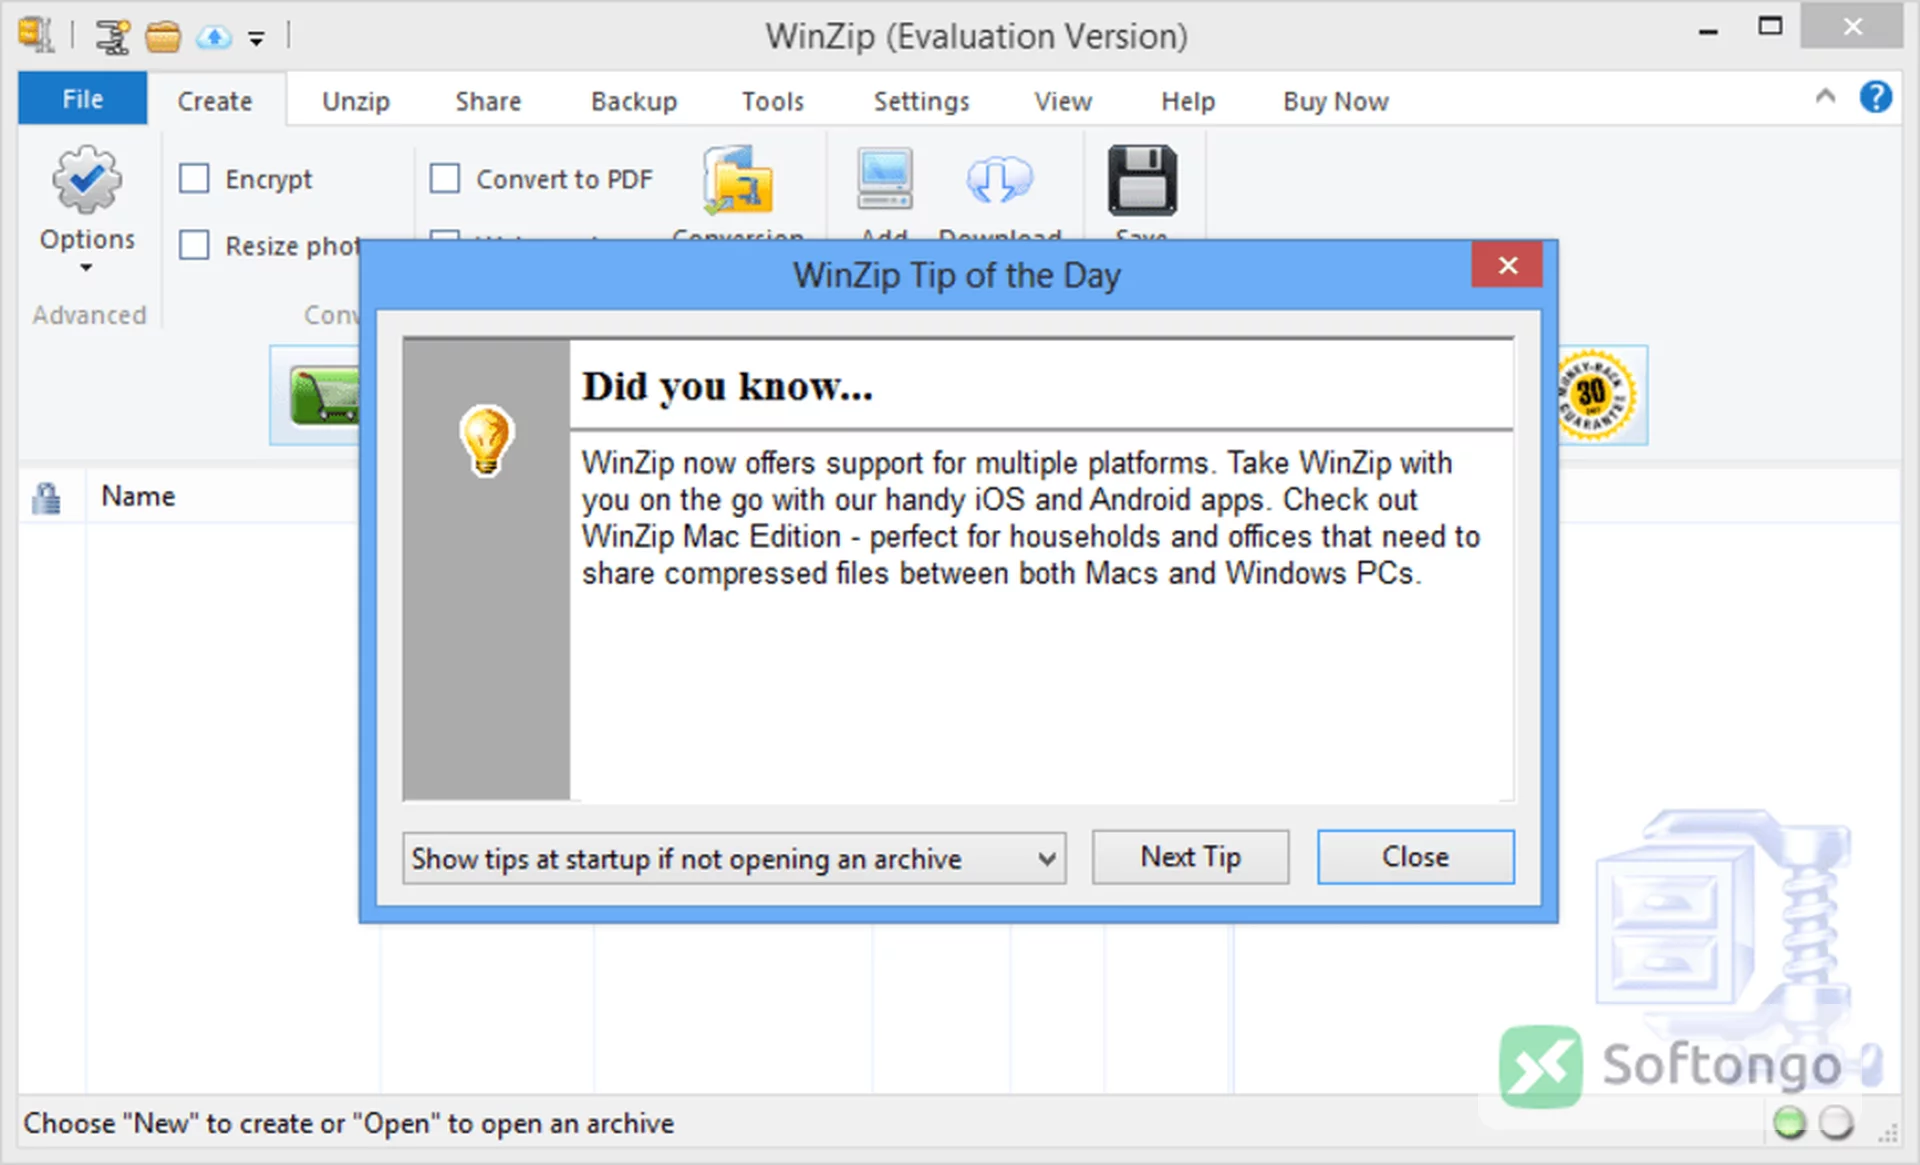Open the Options gear icon
Screen dimensions: 1920x1165
click(87, 180)
